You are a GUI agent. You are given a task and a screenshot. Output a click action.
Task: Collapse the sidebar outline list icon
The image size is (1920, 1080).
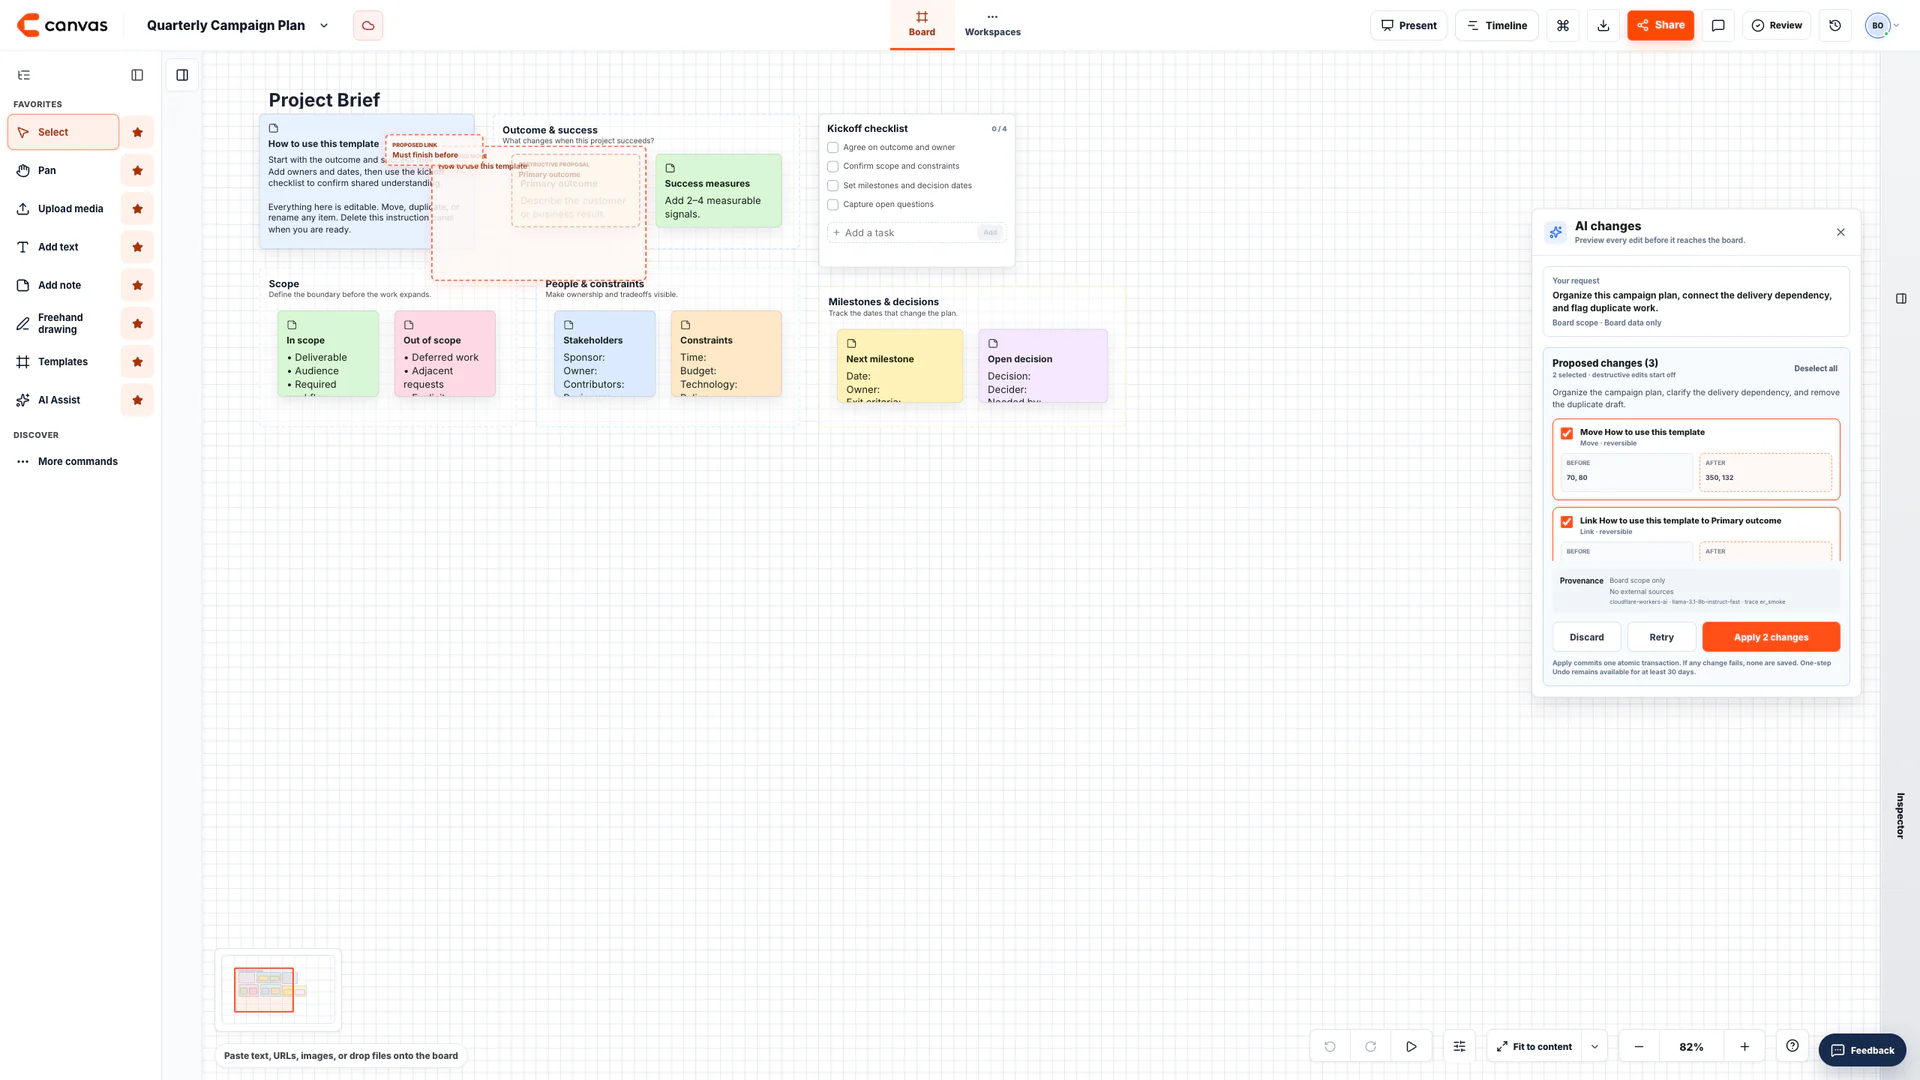24,75
